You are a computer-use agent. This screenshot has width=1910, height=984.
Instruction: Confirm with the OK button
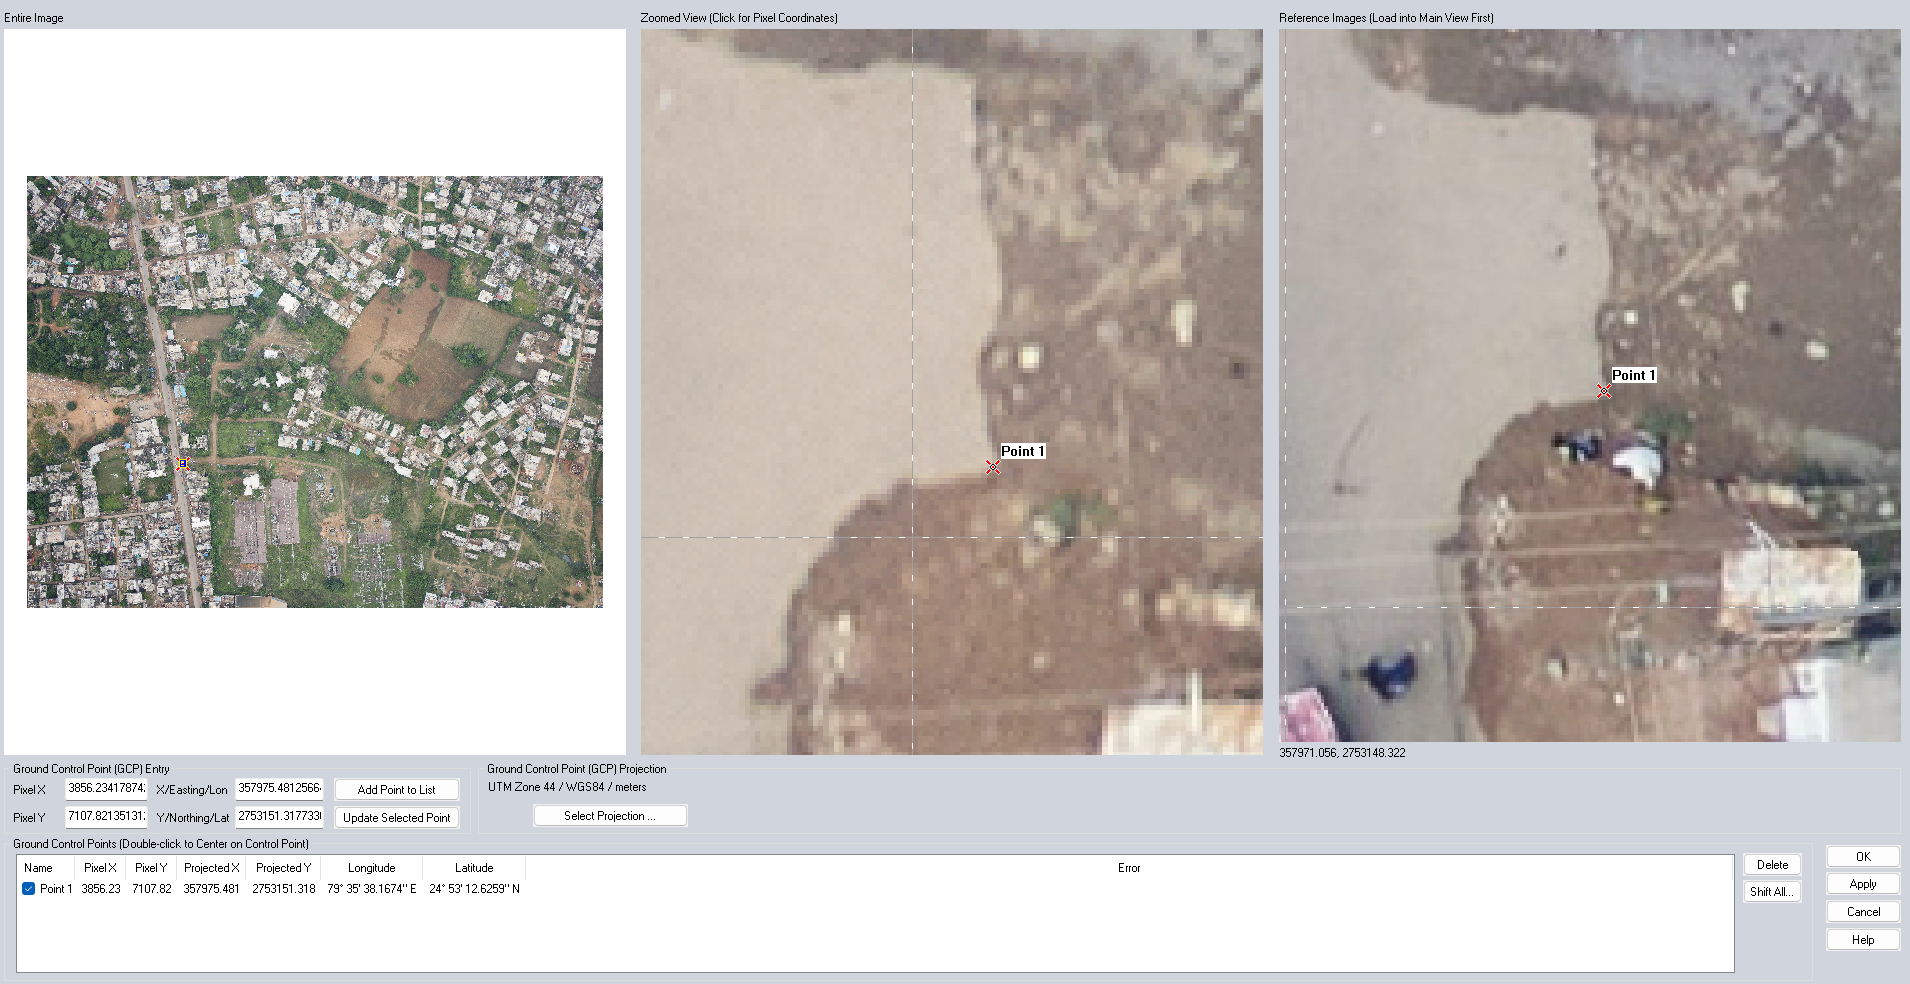point(1862,857)
